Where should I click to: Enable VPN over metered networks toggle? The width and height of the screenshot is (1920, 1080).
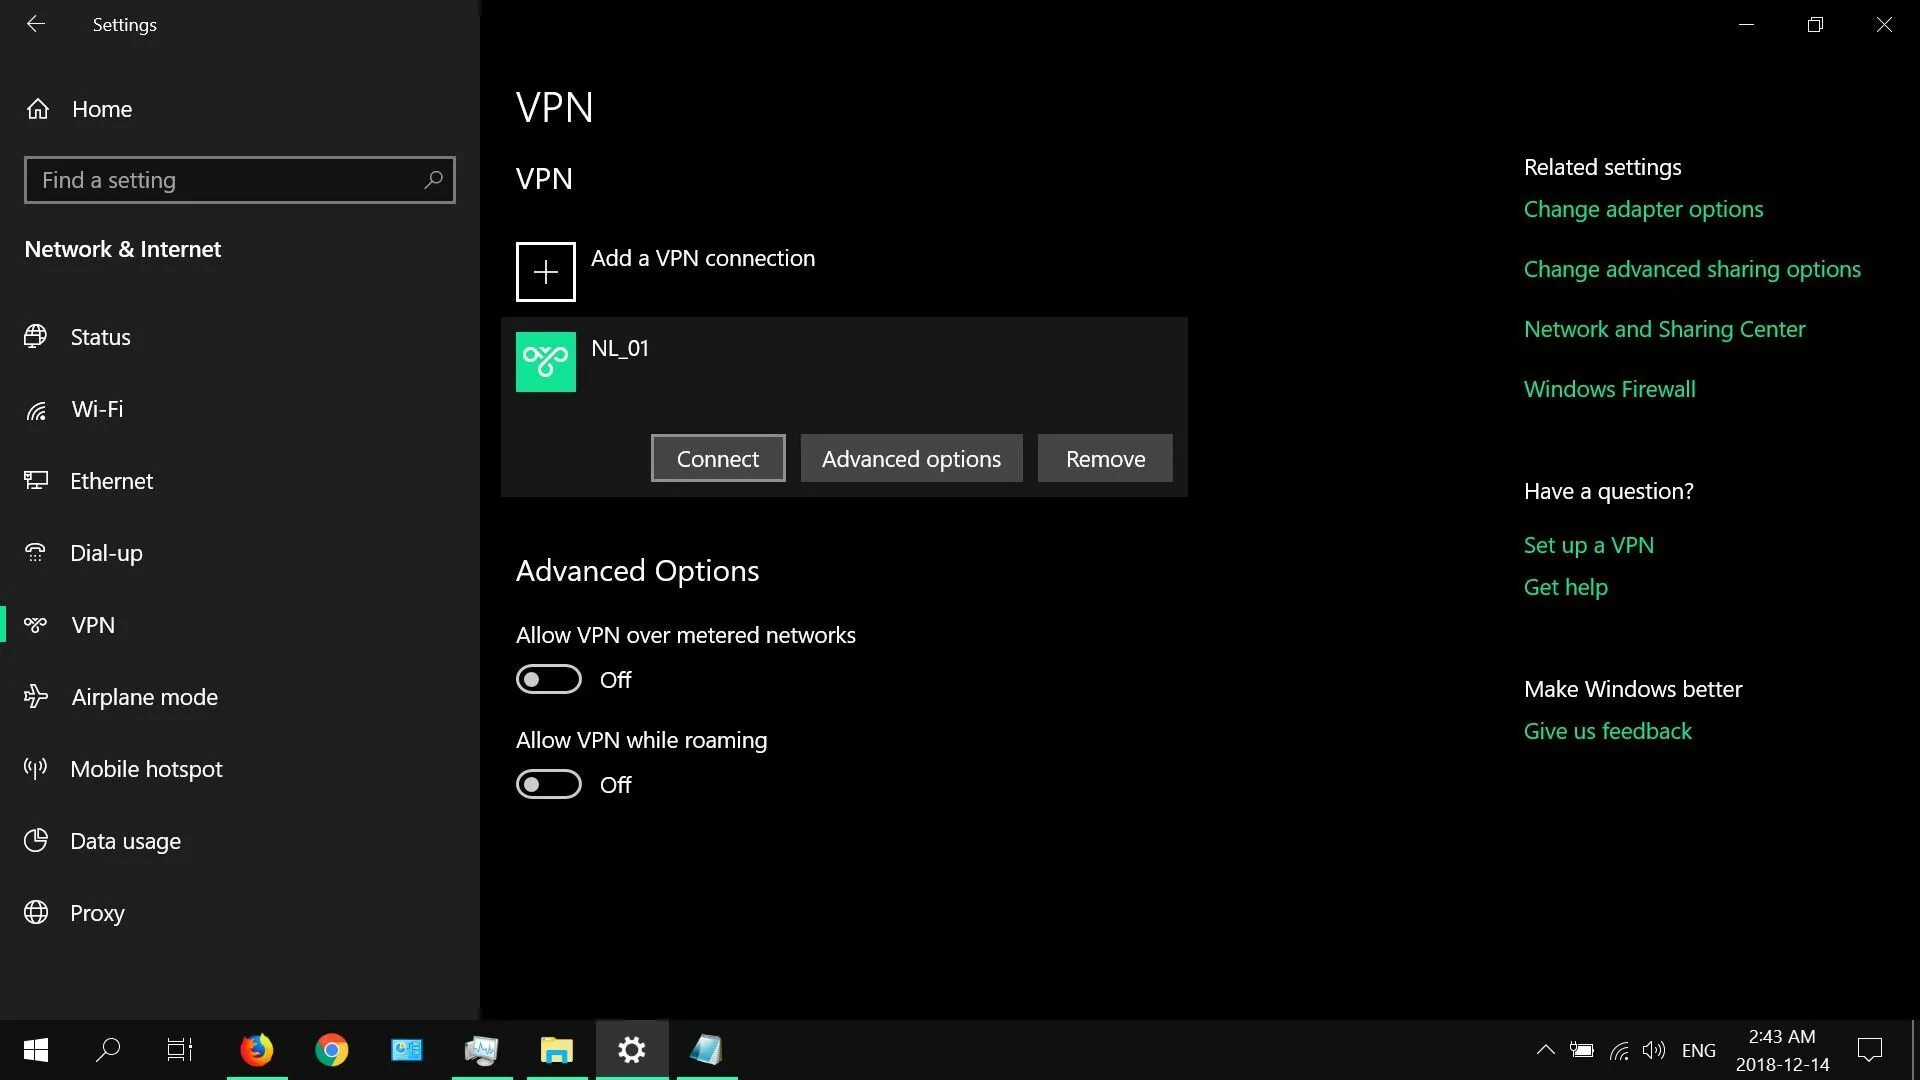548,680
